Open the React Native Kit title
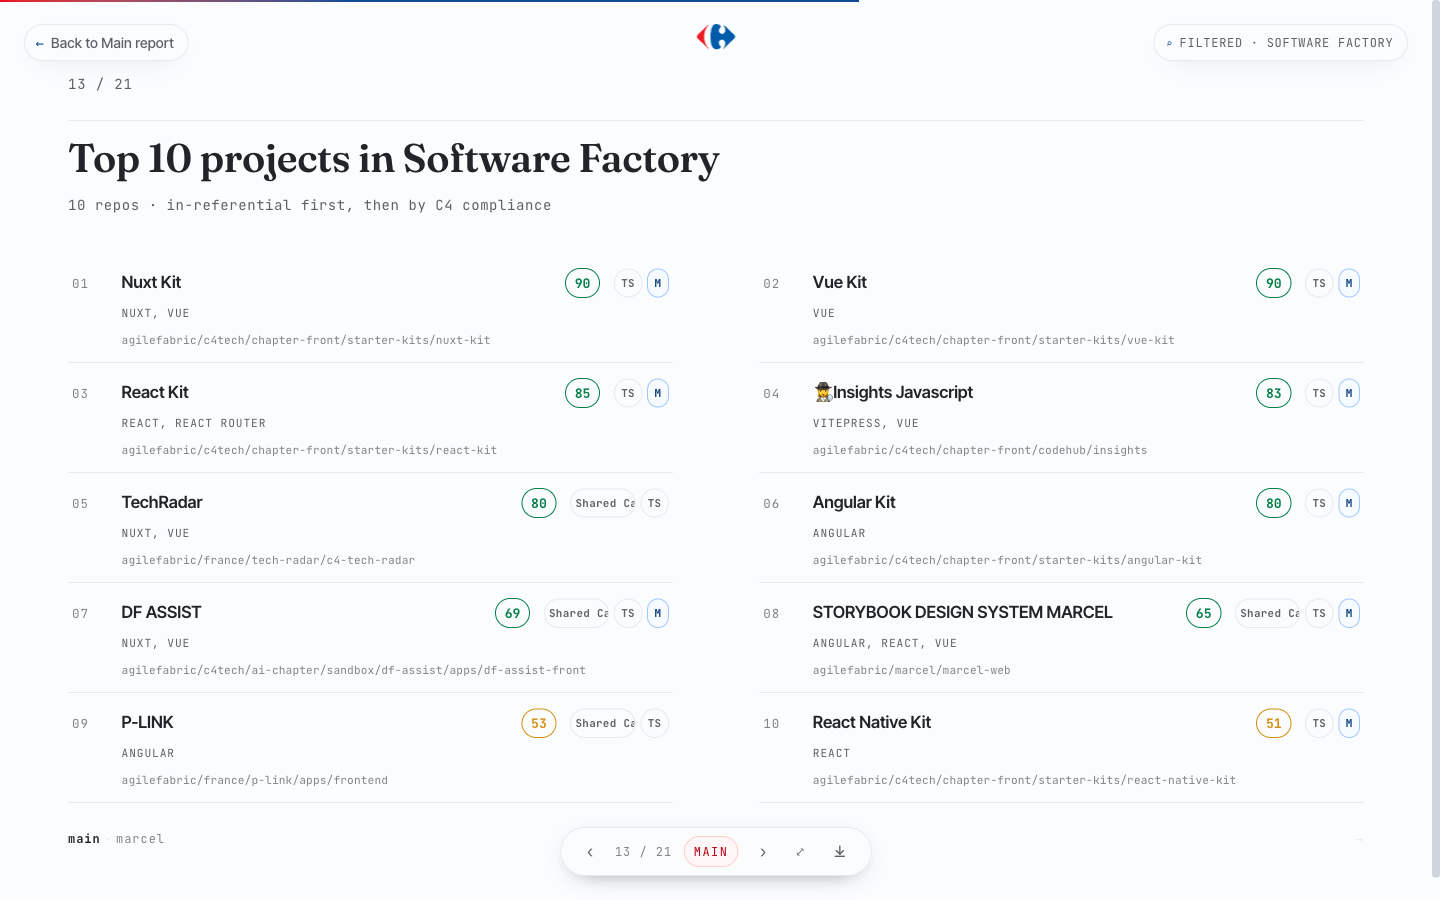Screen dimensions: 1440x900 pyautogui.click(x=872, y=722)
